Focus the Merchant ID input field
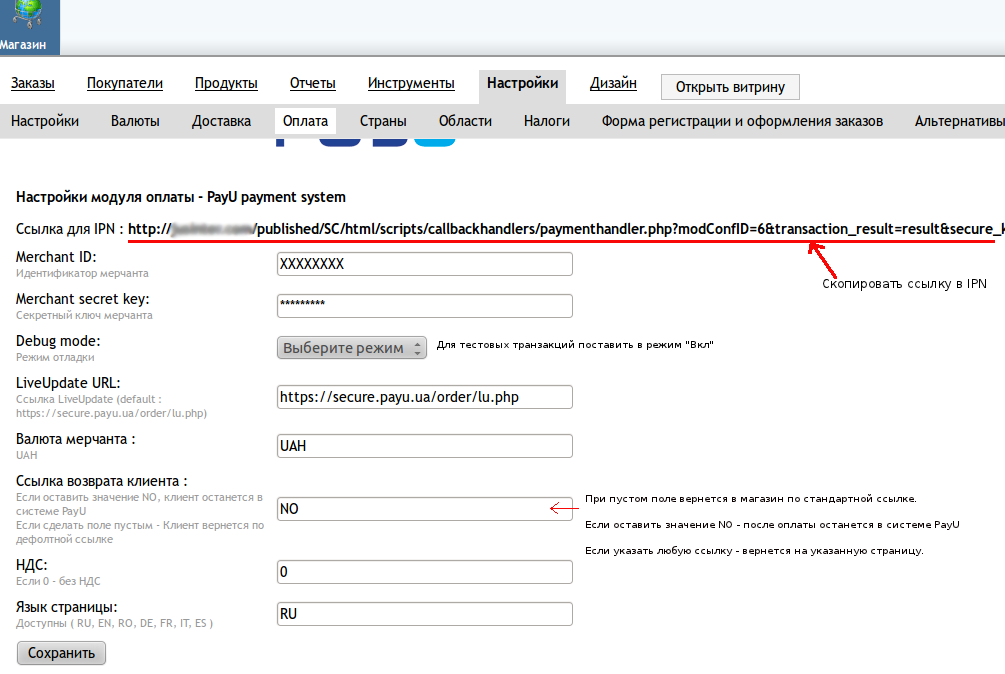The image size is (1005, 674). click(x=424, y=264)
